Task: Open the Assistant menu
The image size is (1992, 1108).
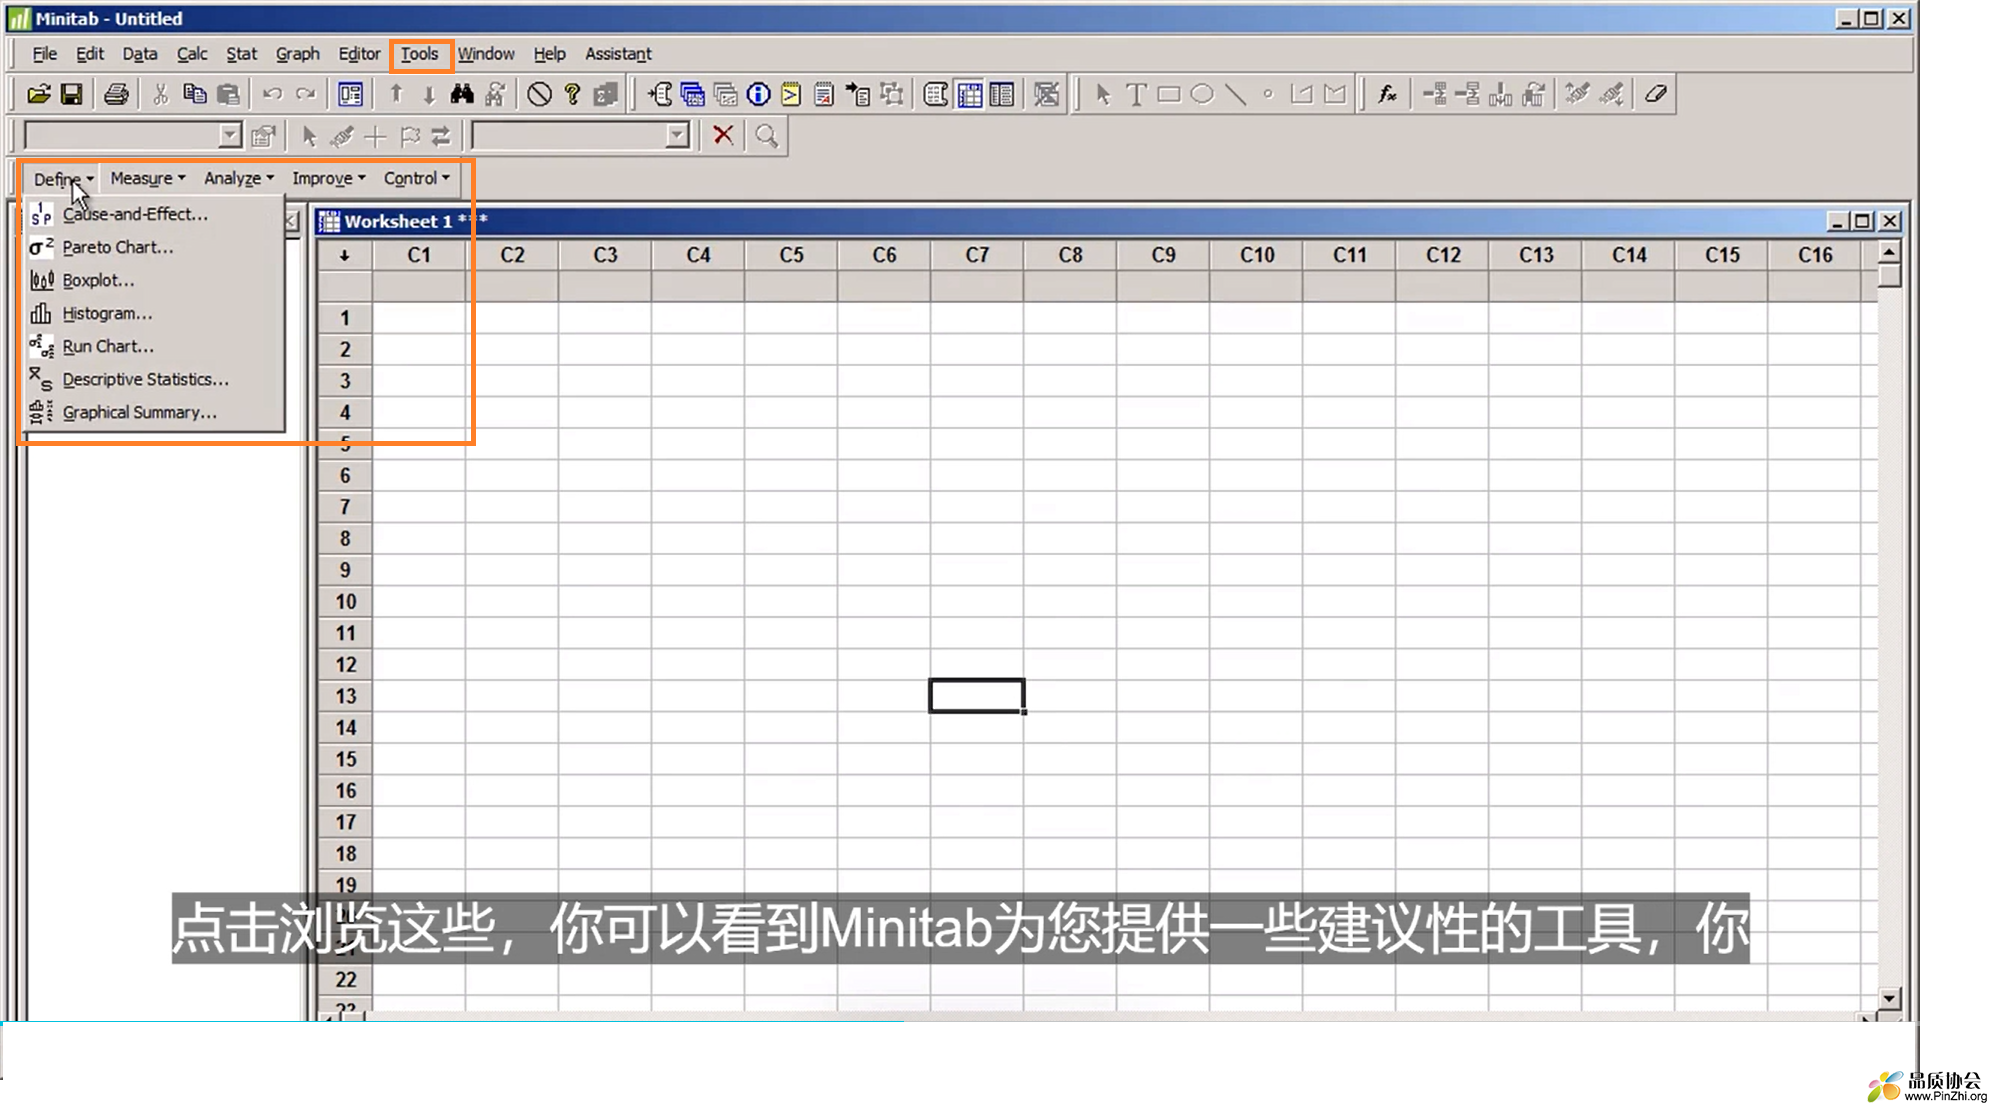Action: [618, 54]
